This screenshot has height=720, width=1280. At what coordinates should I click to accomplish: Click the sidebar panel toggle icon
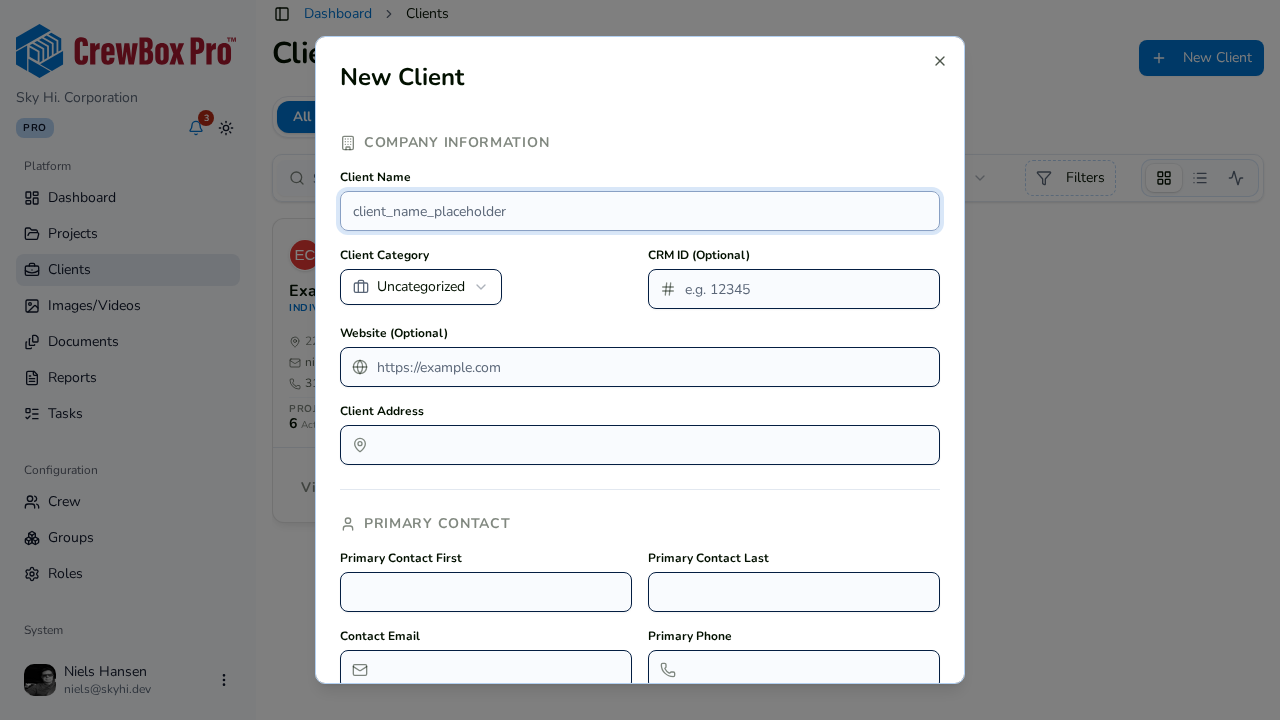[x=282, y=14]
